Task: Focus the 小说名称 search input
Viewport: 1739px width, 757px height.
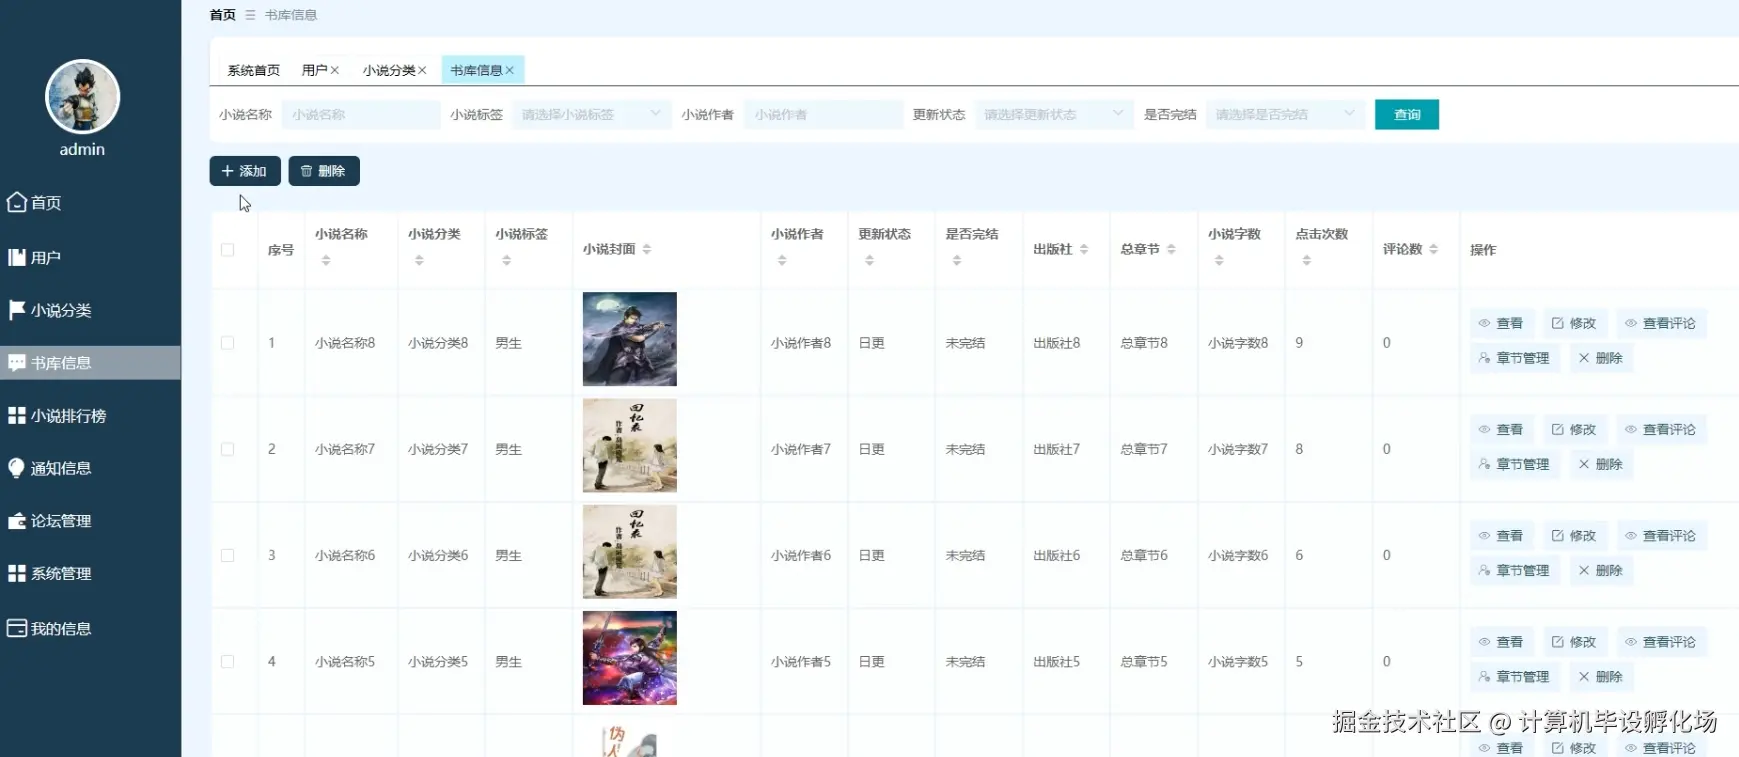Action: click(361, 115)
